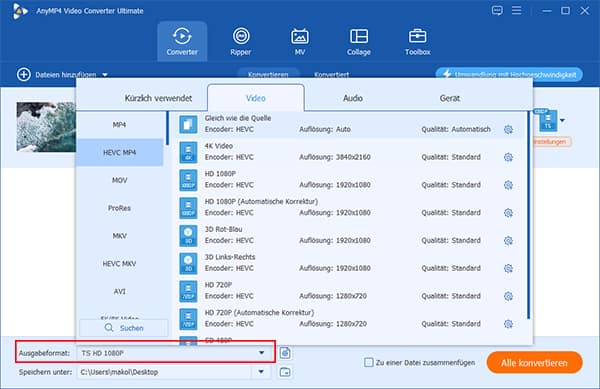Click the HD 1080P preset icon
Image resolution: width=600 pixels, height=389 pixels.
point(188,180)
